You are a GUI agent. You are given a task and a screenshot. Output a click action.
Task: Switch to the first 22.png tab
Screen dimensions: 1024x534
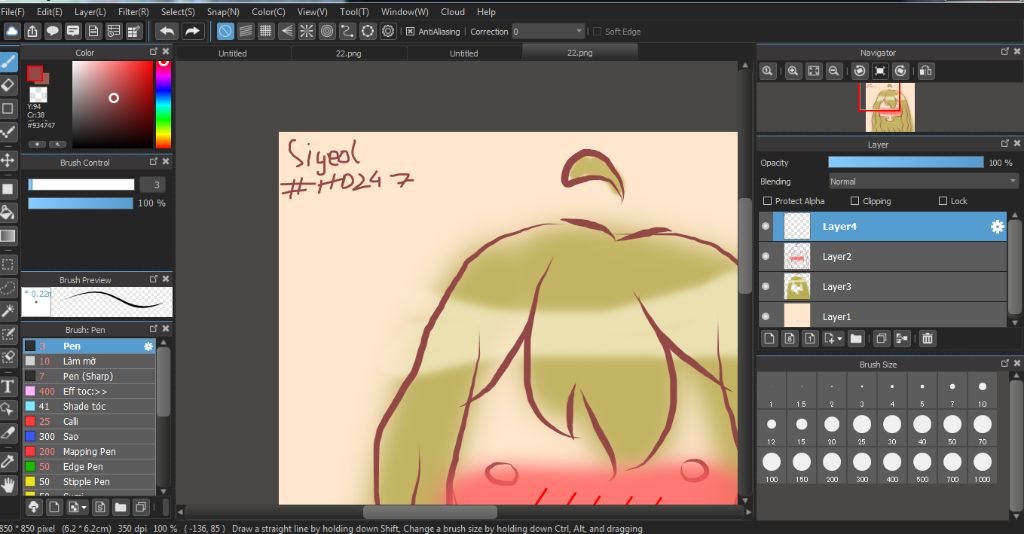348,54
